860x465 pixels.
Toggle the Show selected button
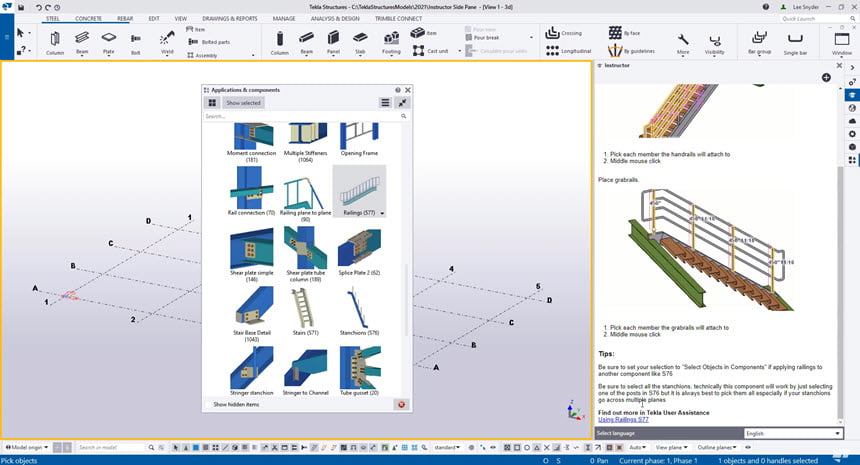[x=244, y=103]
